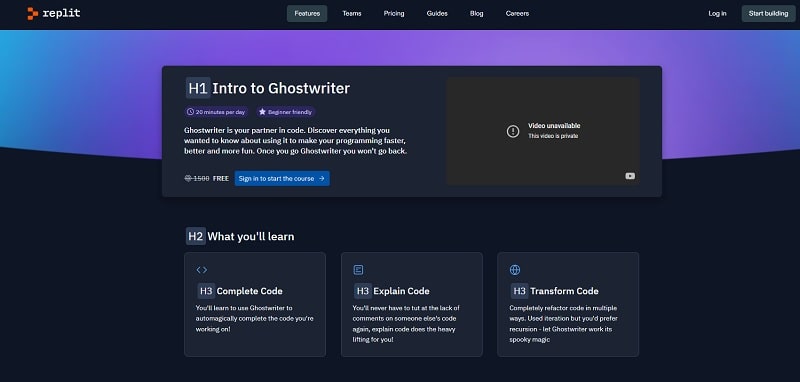Click the video unavailable warning icon
The width and height of the screenshot is (800, 382).
click(x=513, y=131)
